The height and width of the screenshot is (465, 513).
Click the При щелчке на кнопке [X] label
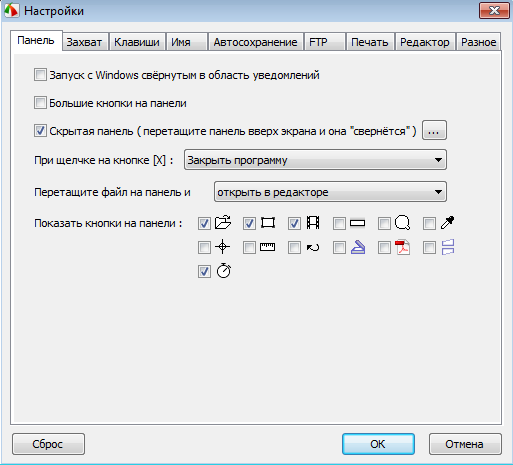[x=104, y=160]
